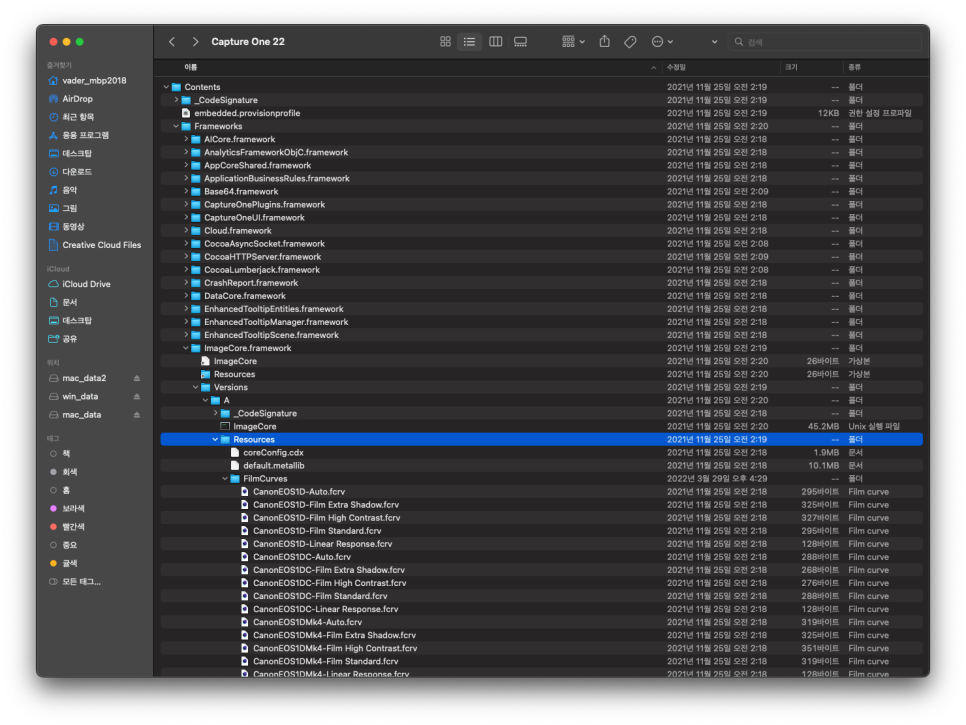Open Applications (응용 프로그램) in sidebar
Image resolution: width=966 pixels, height=725 pixels.
point(86,136)
